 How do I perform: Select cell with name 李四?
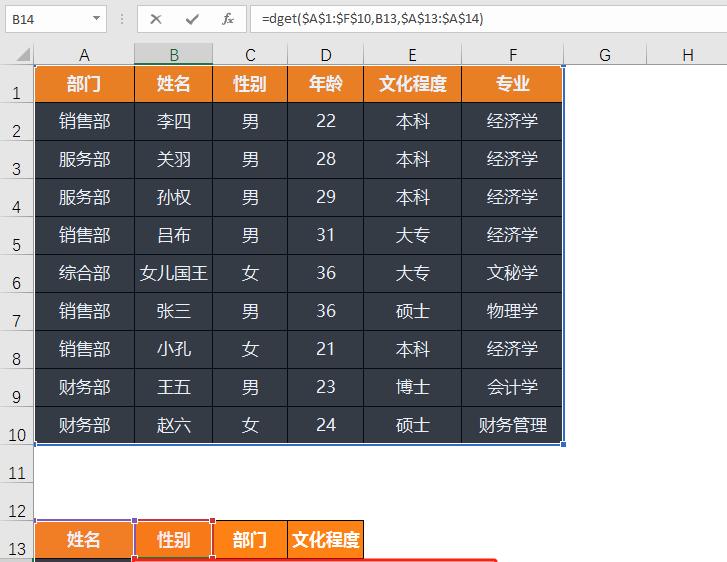pyautogui.click(x=173, y=121)
